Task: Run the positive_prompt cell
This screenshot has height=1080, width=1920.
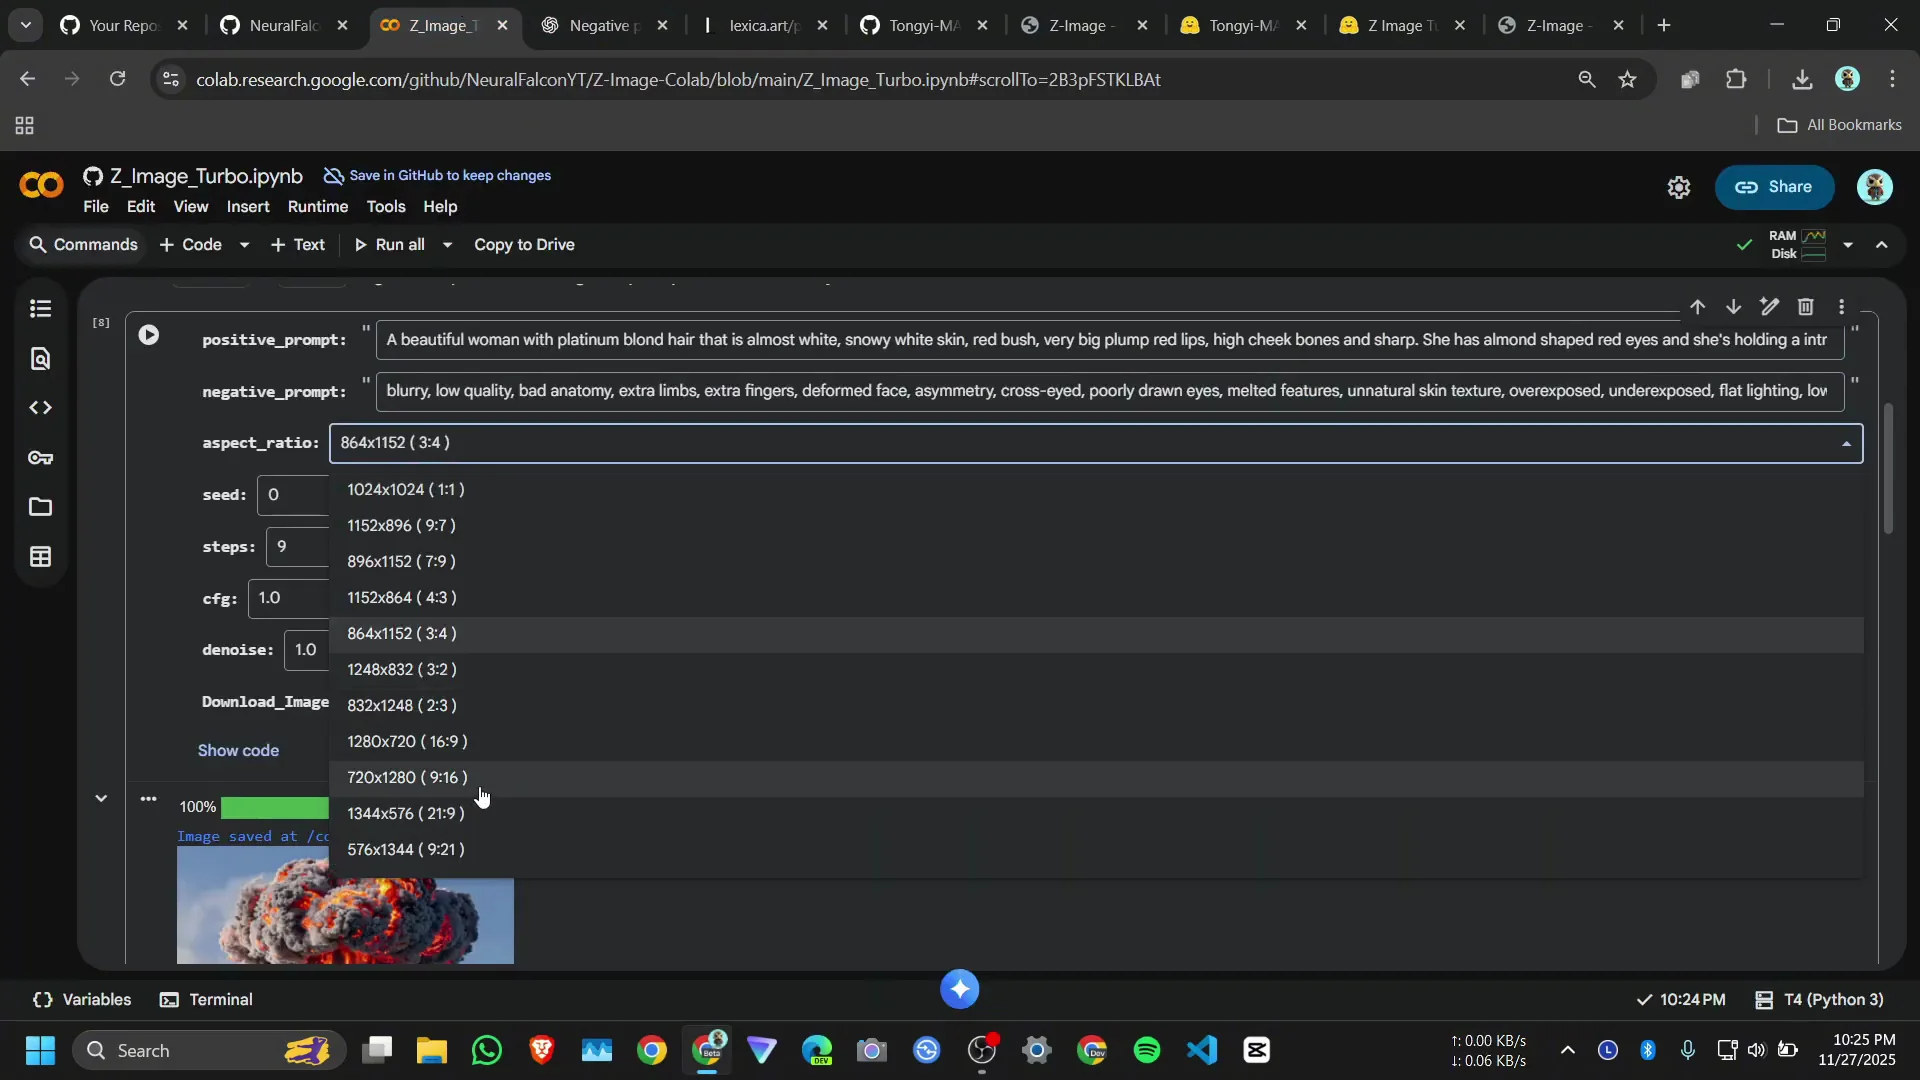Action: pyautogui.click(x=148, y=336)
